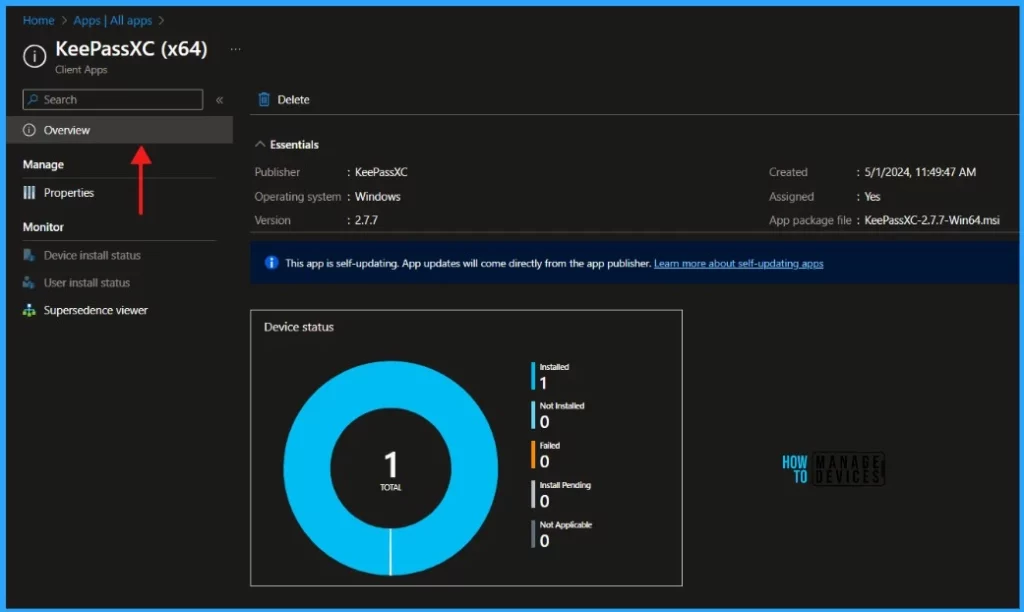This screenshot has width=1024, height=612.
Task: Open the ellipsis more options menu
Action: (235, 49)
